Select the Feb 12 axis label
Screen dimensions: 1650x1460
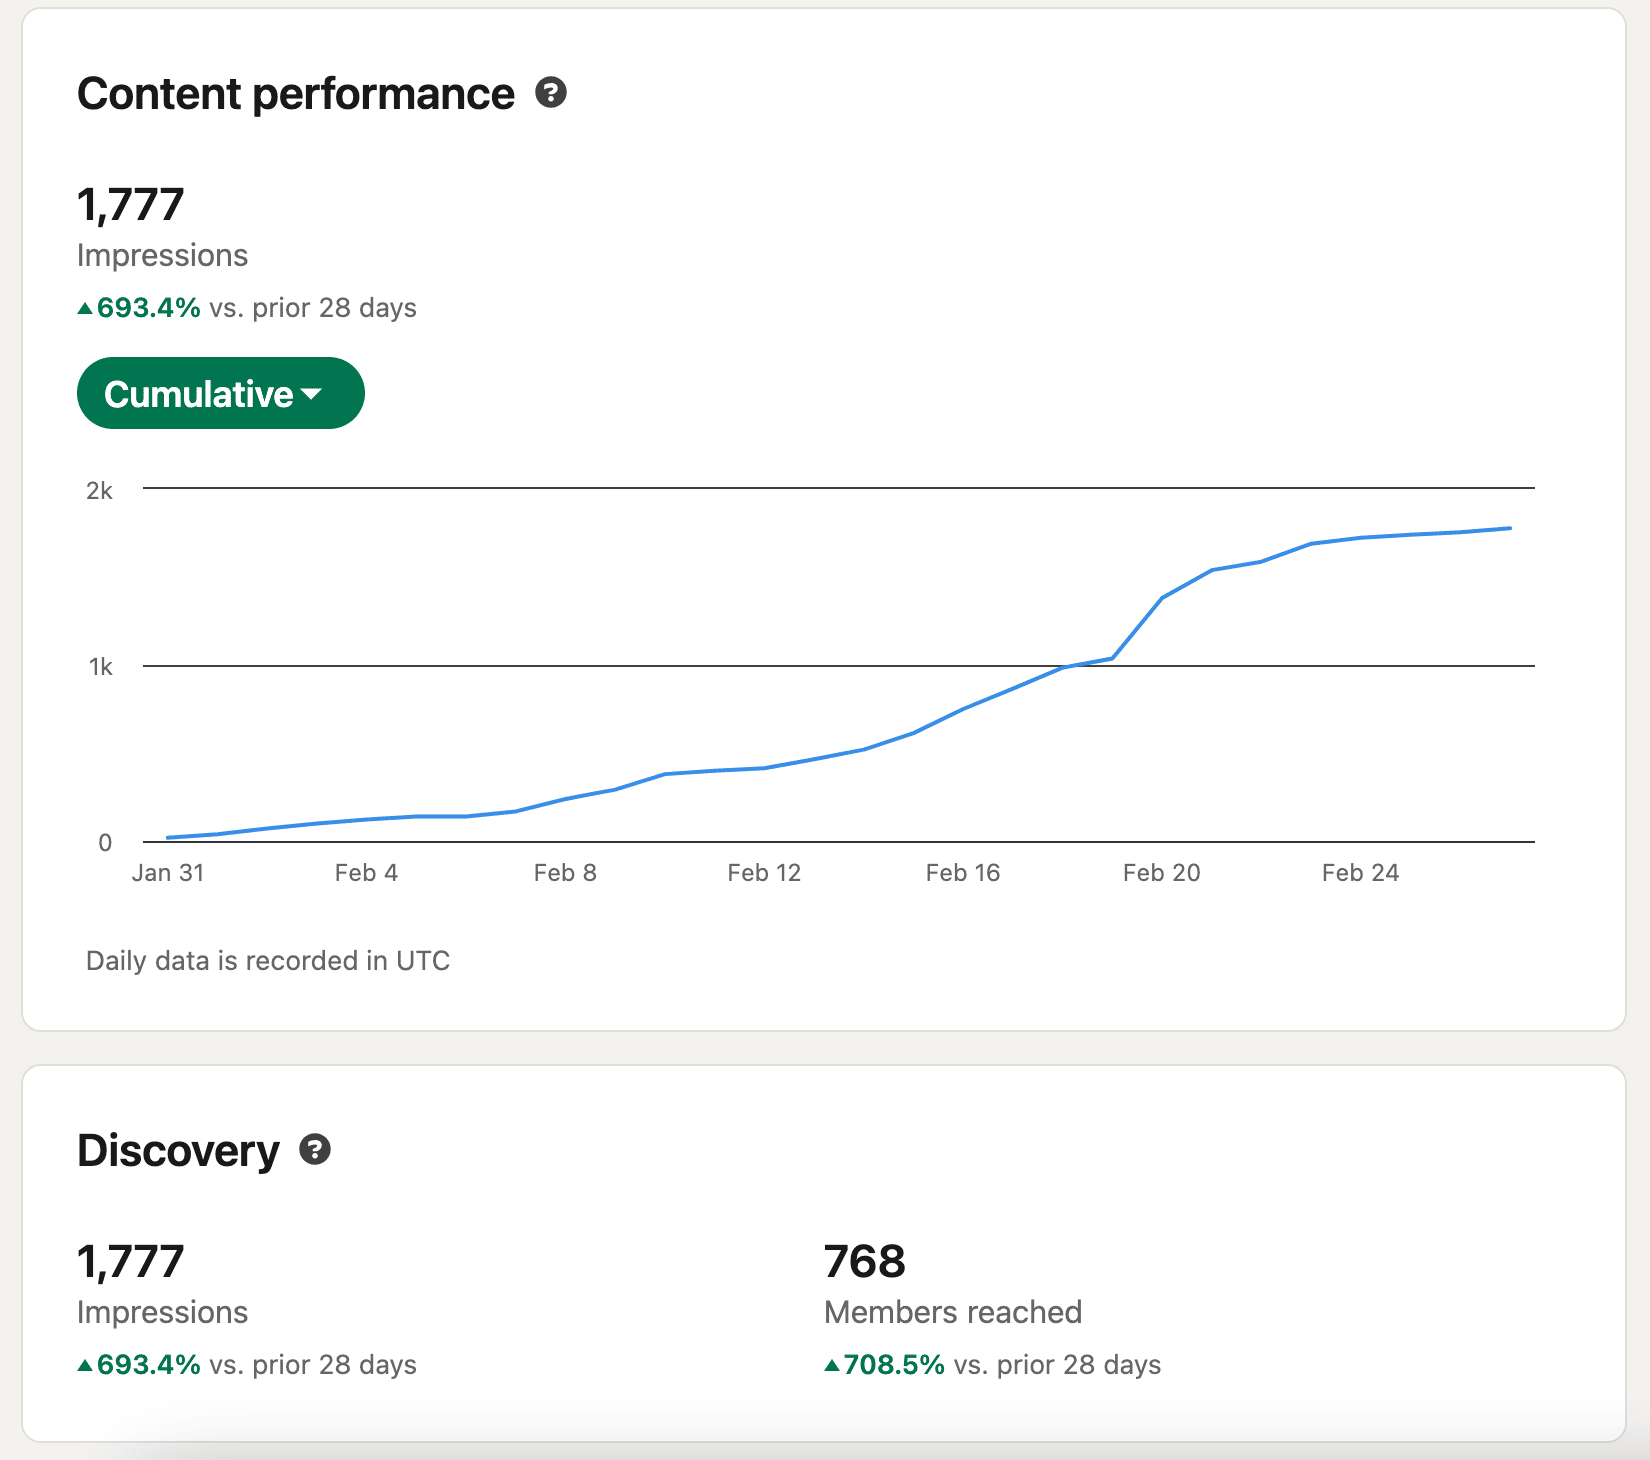point(764,873)
